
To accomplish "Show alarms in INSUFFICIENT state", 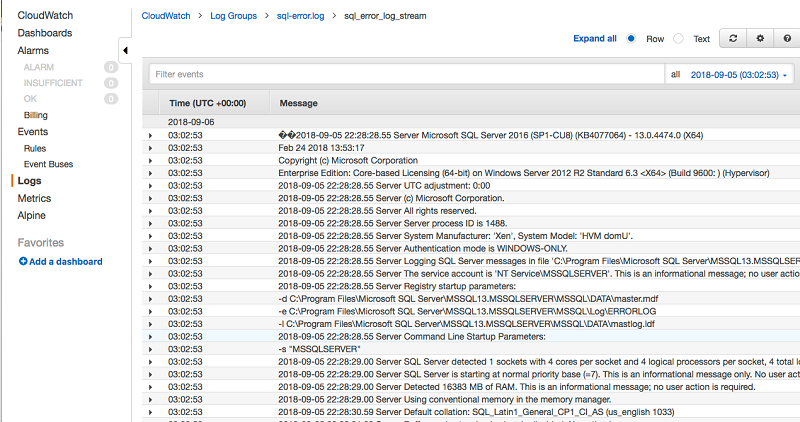I will [x=53, y=83].
